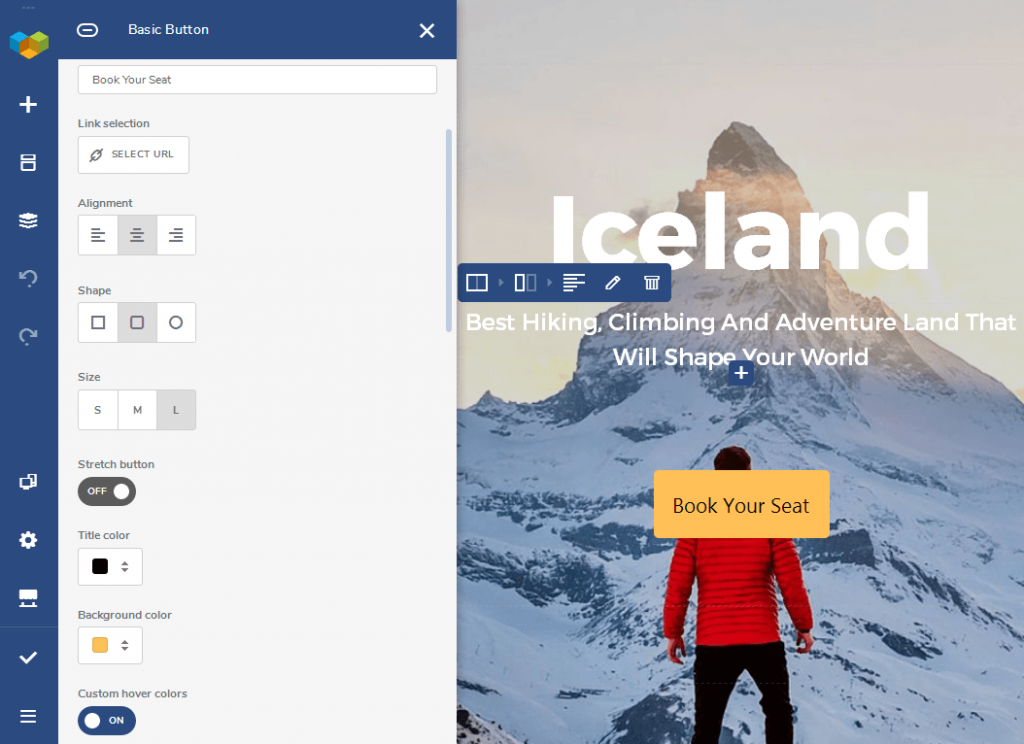Click the pencil edit icon in element toolbar
The image size is (1024, 744).
(x=613, y=283)
